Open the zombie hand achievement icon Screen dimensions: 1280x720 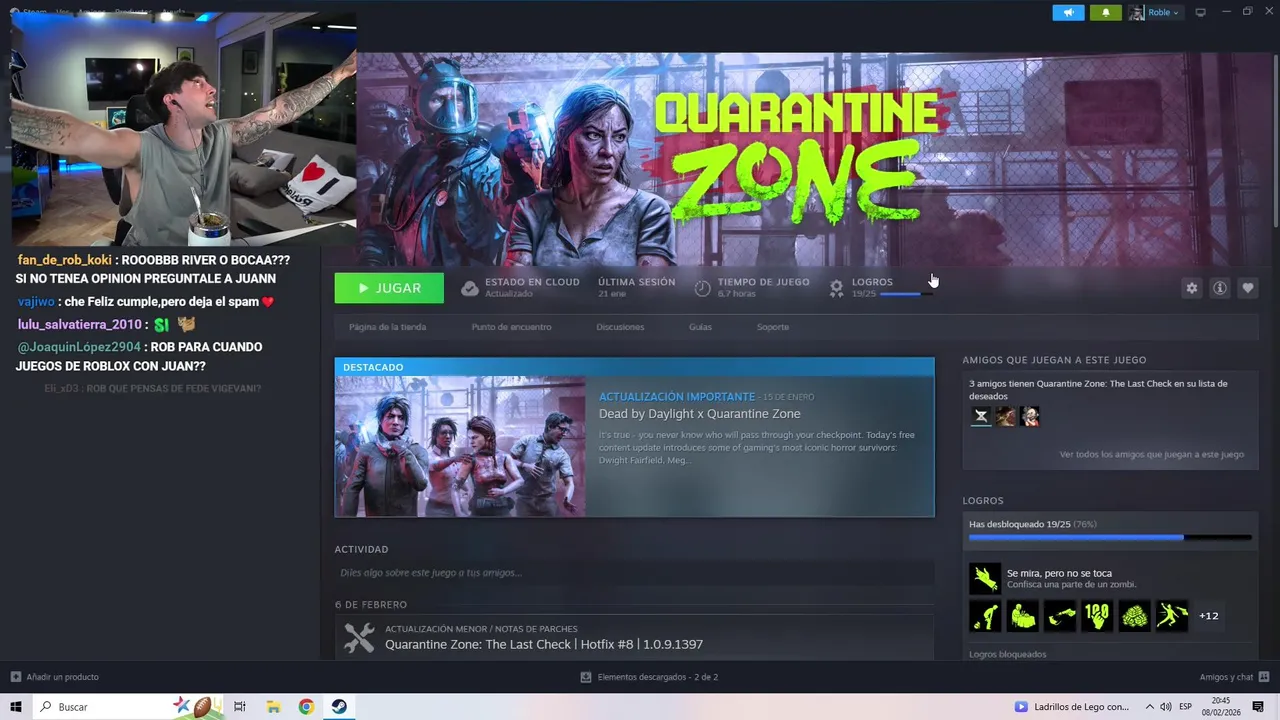click(985, 578)
